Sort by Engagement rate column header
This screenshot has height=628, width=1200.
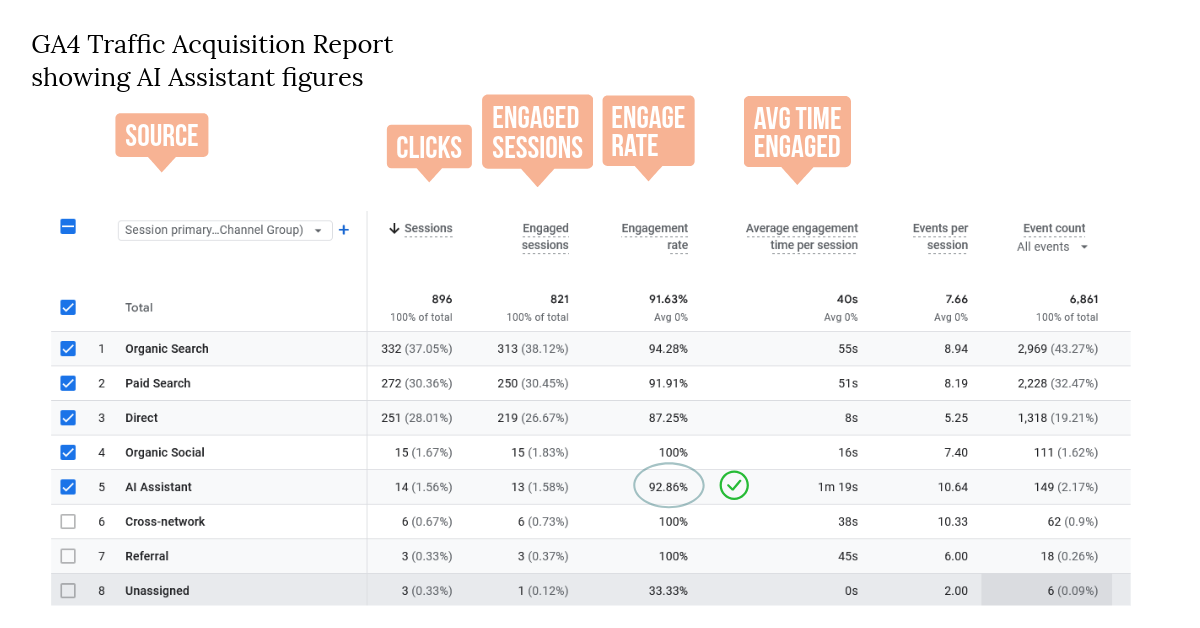click(655, 237)
